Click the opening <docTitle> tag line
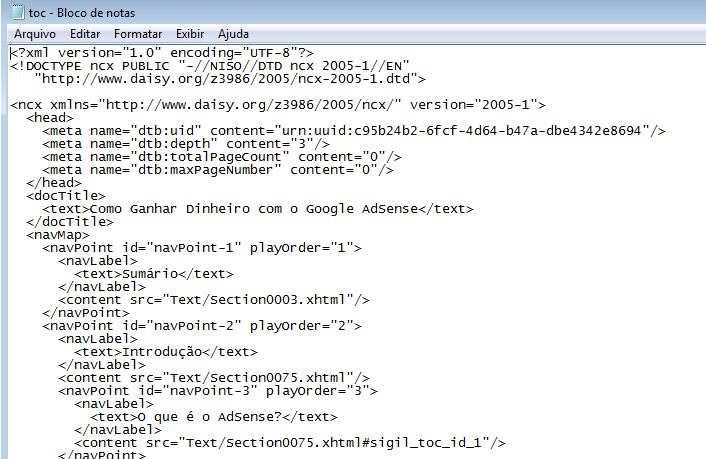706x459 pixels. pyautogui.click(x=66, y=196)
